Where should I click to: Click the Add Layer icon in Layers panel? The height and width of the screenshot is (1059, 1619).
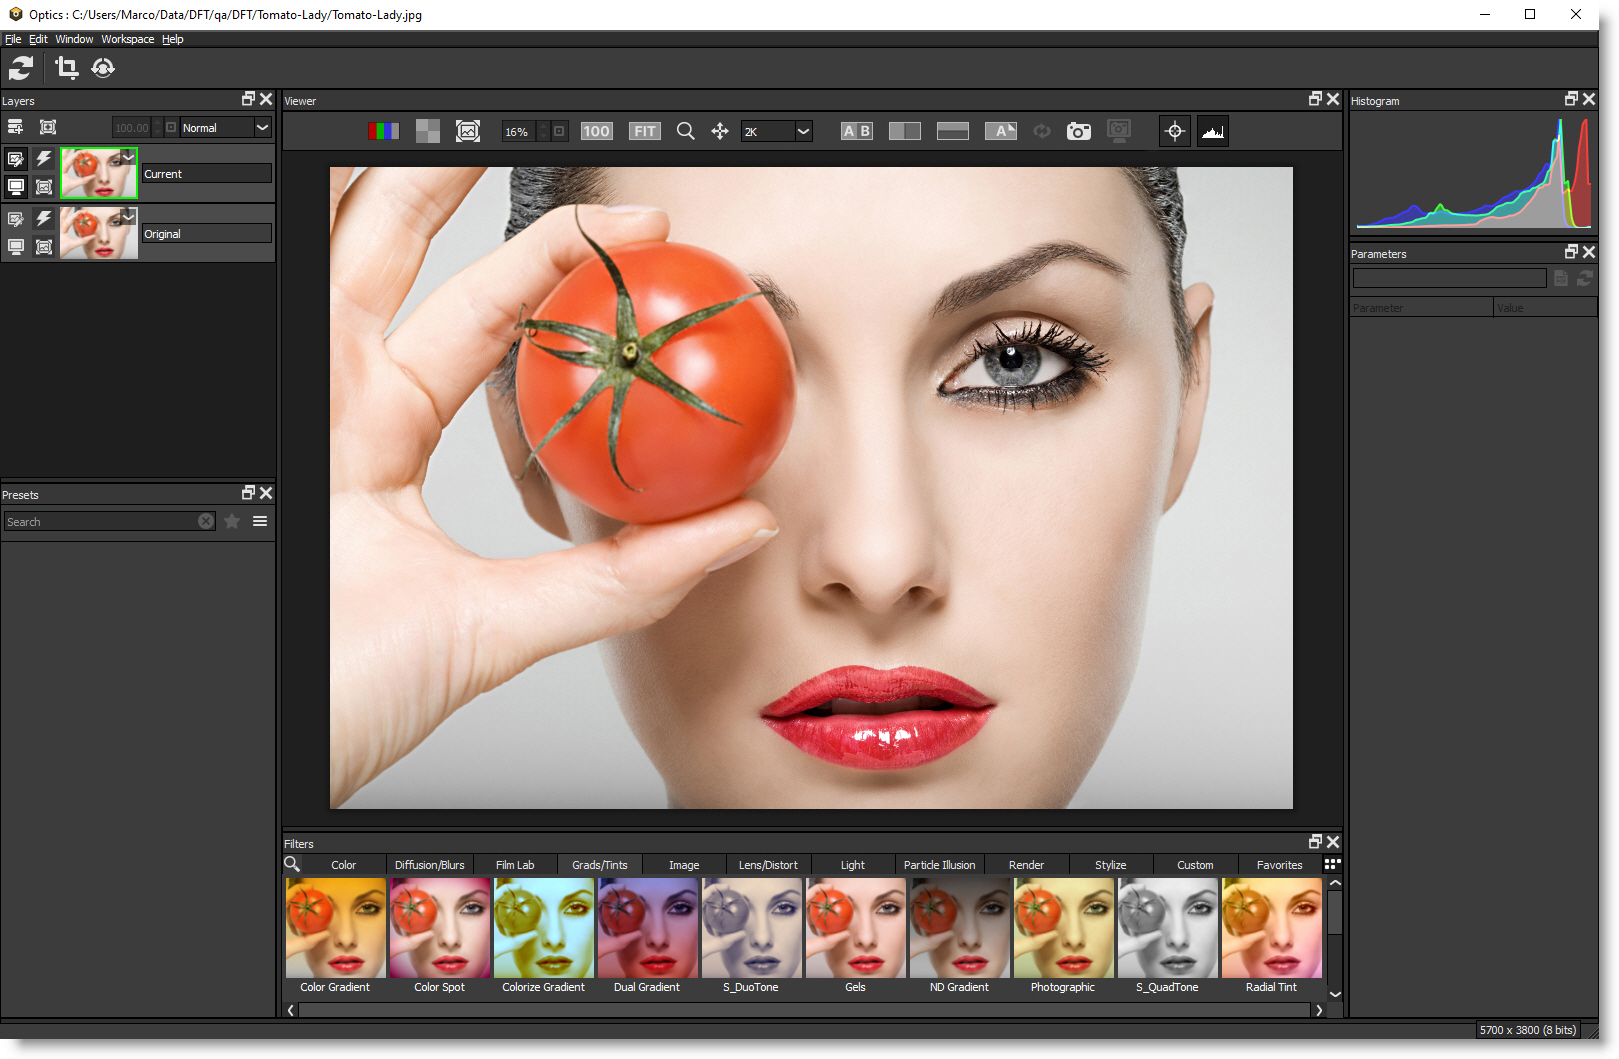[15, 127]
